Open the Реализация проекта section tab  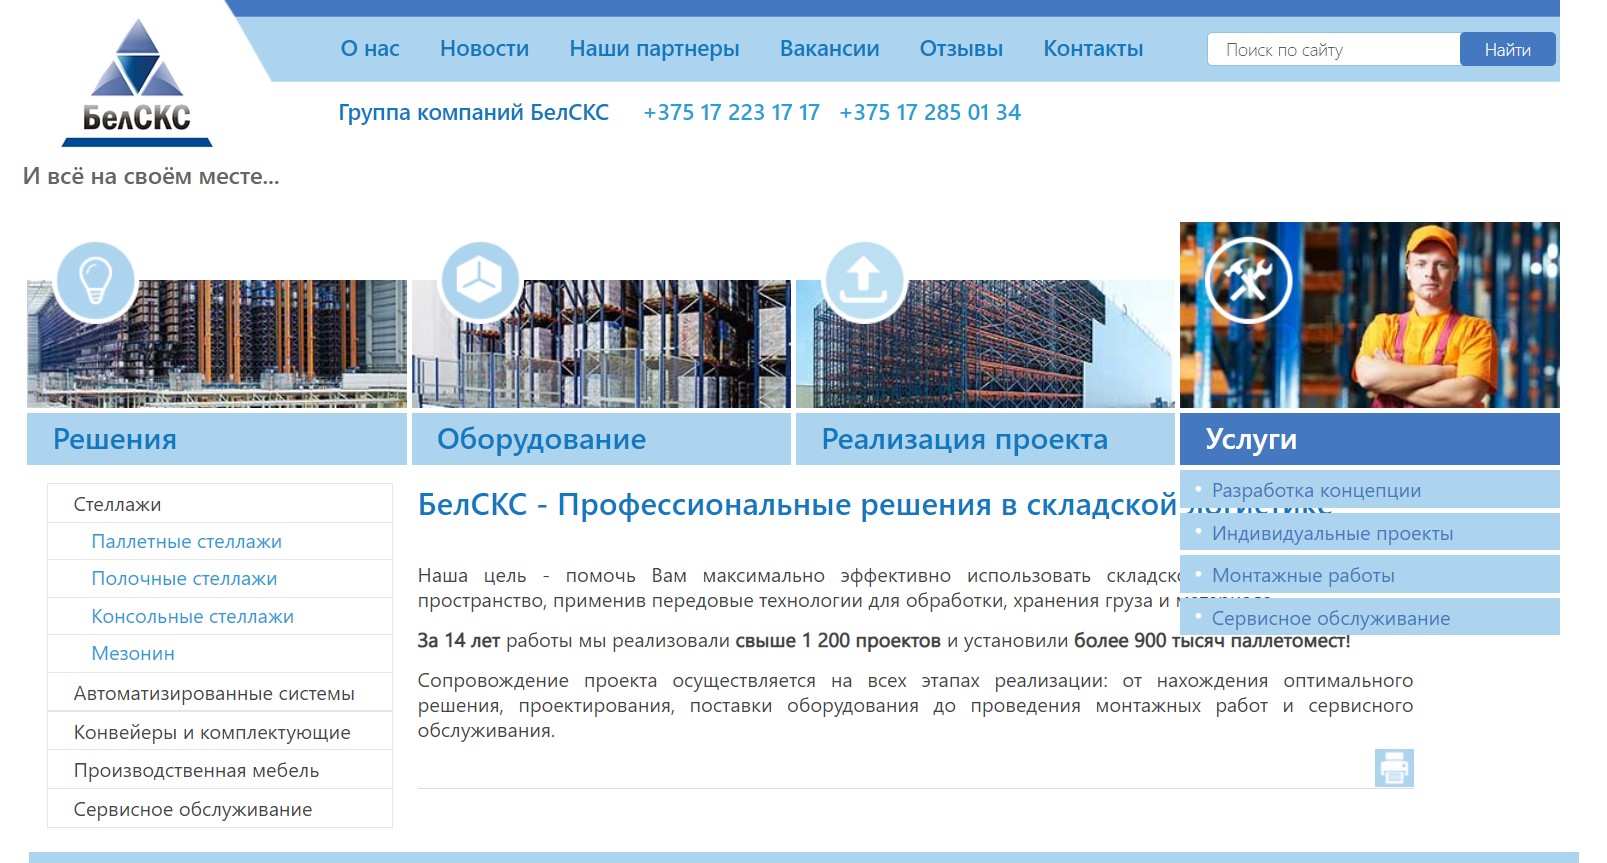985,439
